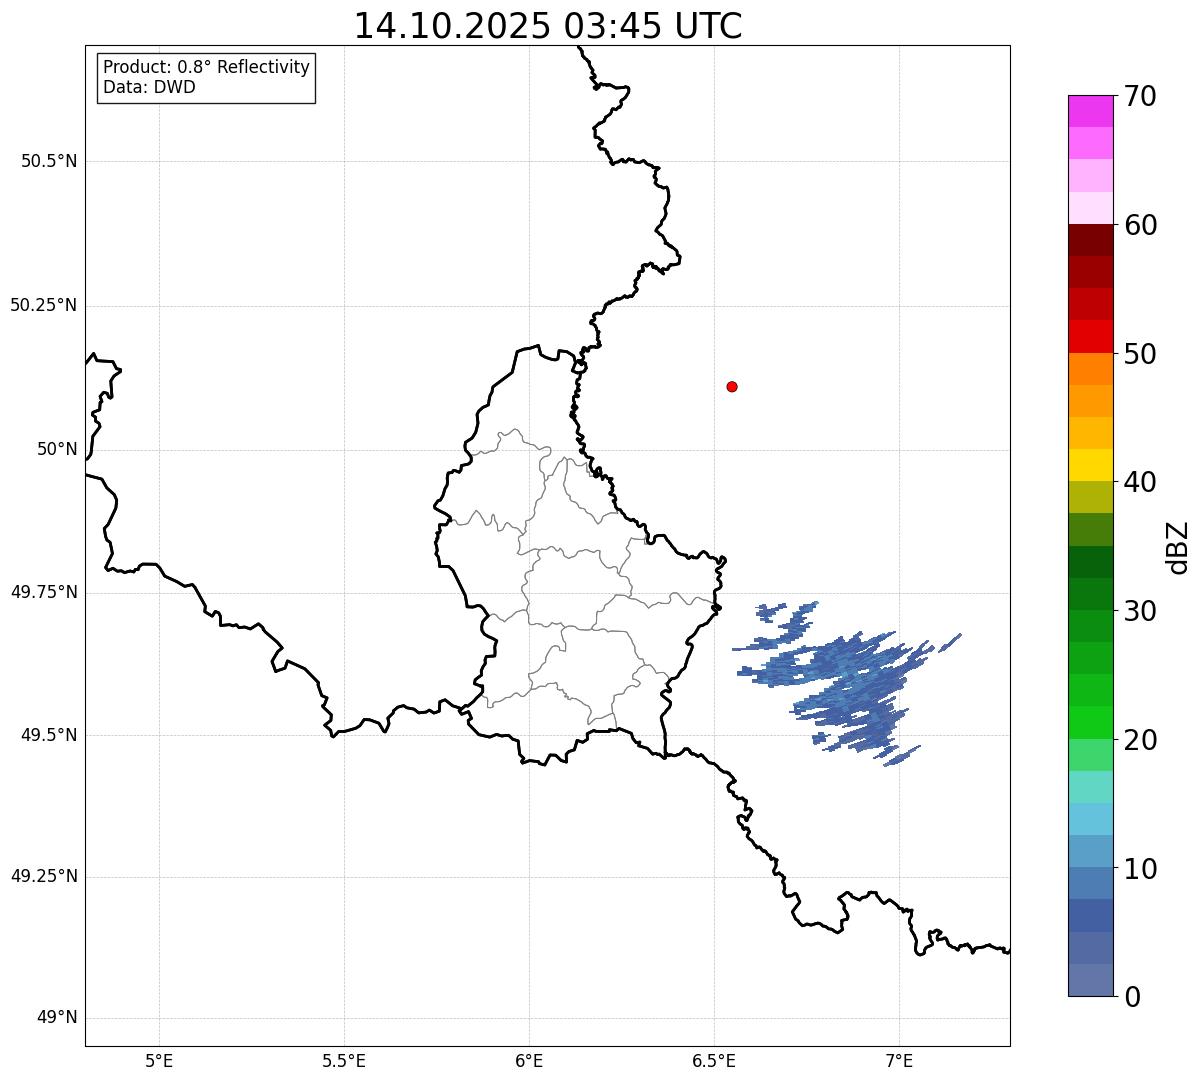Click the "Product: 0.8° Reflectivity" label

tap(207, 67)
